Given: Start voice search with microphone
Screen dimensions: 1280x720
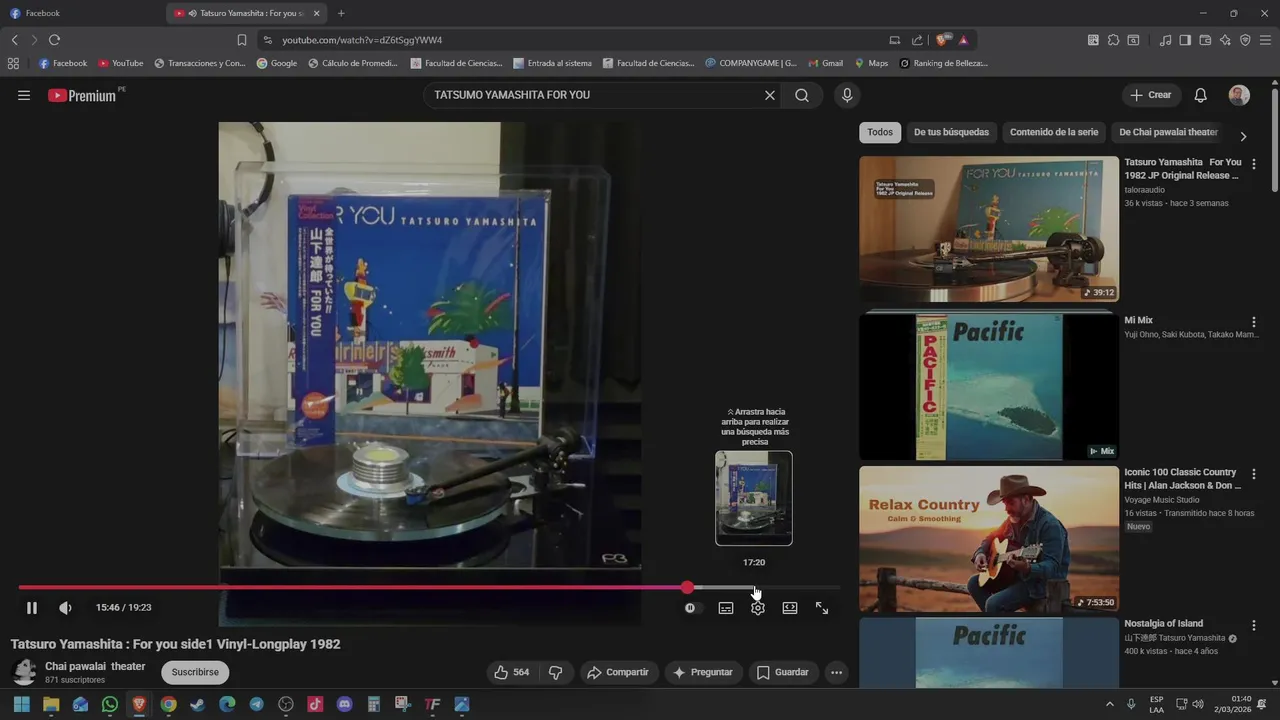Looking at the screenshot, I should 847,95.
